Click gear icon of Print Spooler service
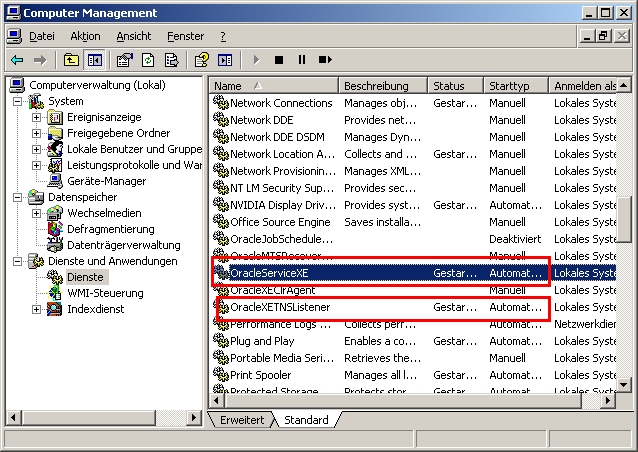 [x=221, y=375]
